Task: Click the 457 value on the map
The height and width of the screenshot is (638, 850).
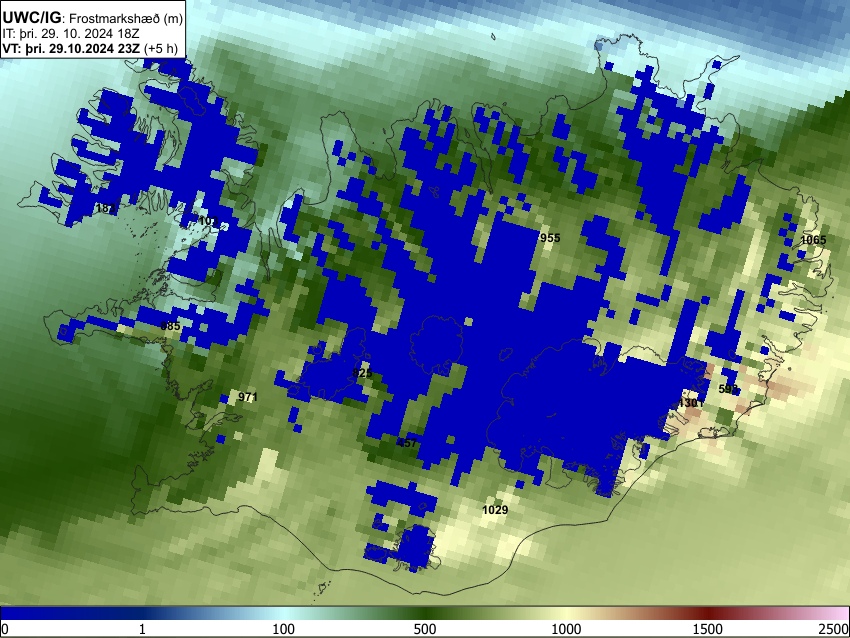Action: point(407,443)
